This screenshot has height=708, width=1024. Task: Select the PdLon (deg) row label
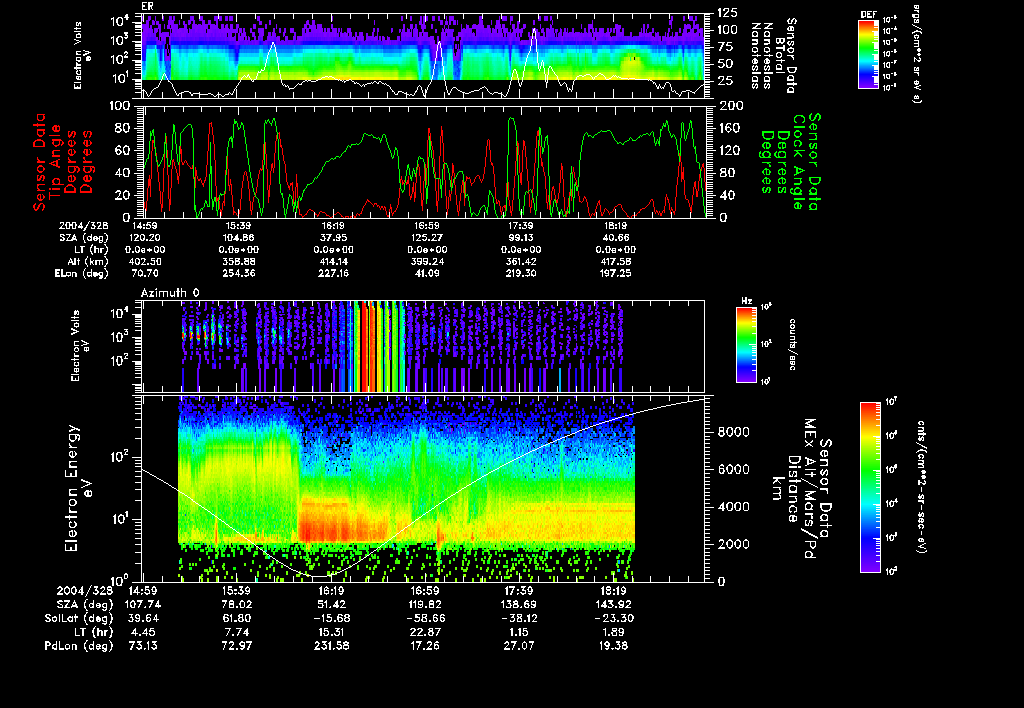point(78,646)
